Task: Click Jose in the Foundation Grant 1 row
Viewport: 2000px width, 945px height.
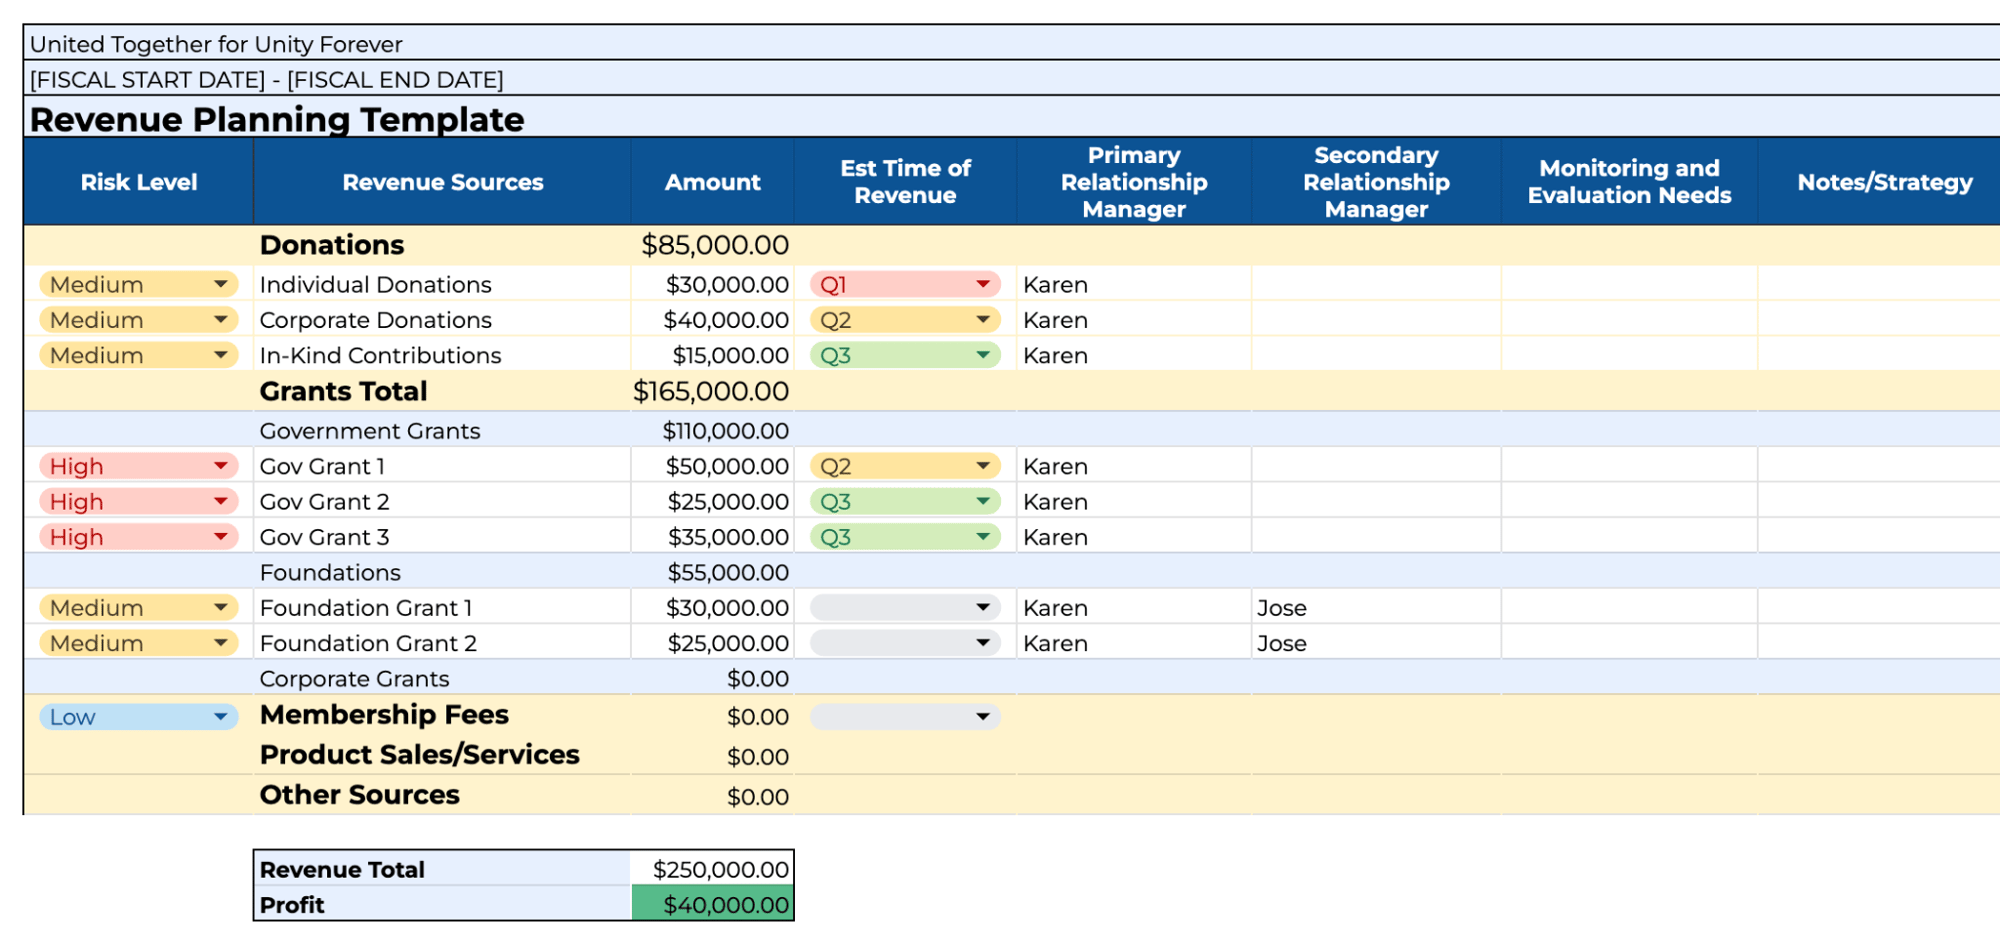Action: pos(1282,608)
